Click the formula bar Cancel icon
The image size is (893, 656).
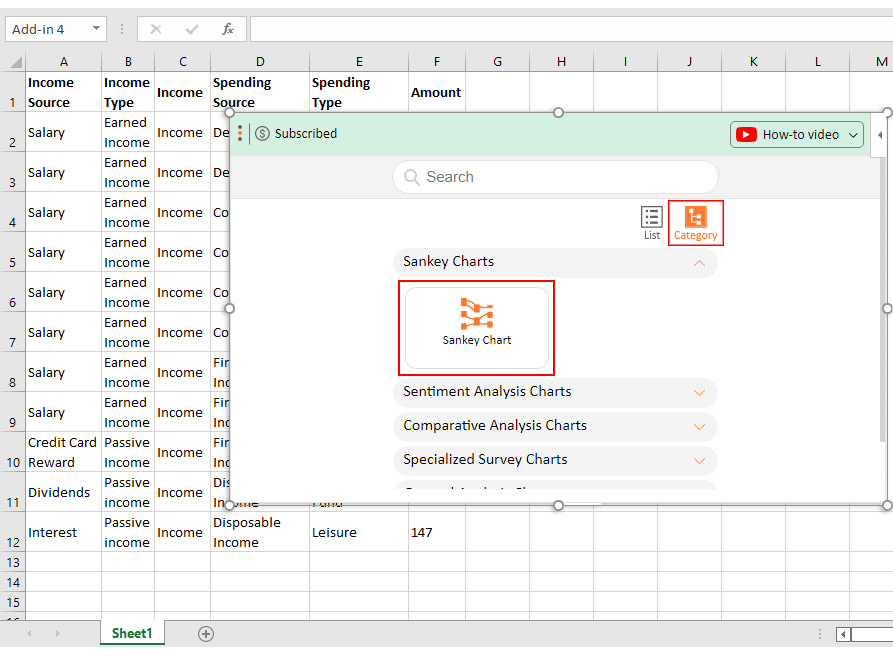click(155, 29)
